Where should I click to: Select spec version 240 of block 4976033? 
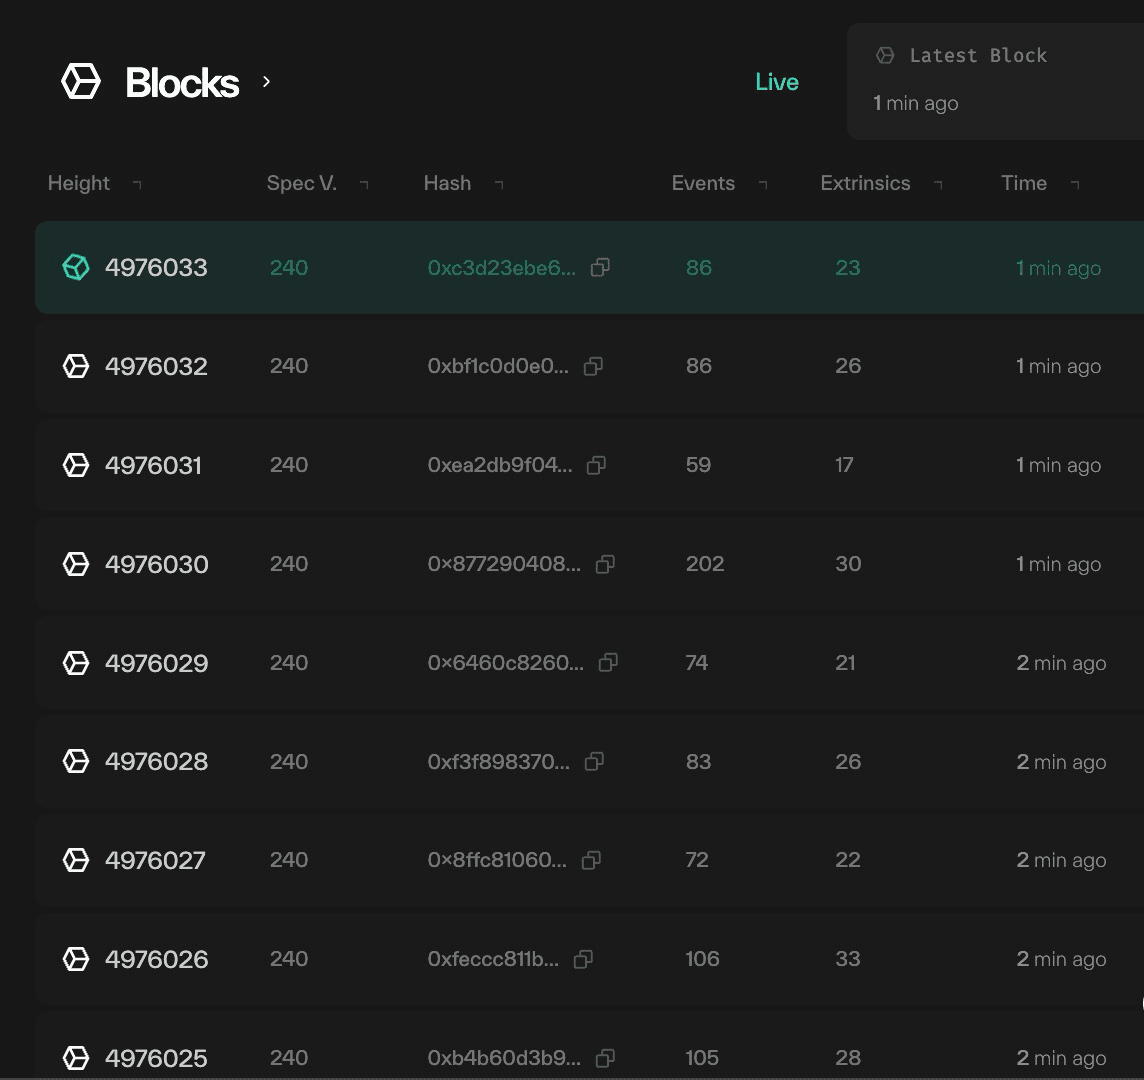point(289,268)
